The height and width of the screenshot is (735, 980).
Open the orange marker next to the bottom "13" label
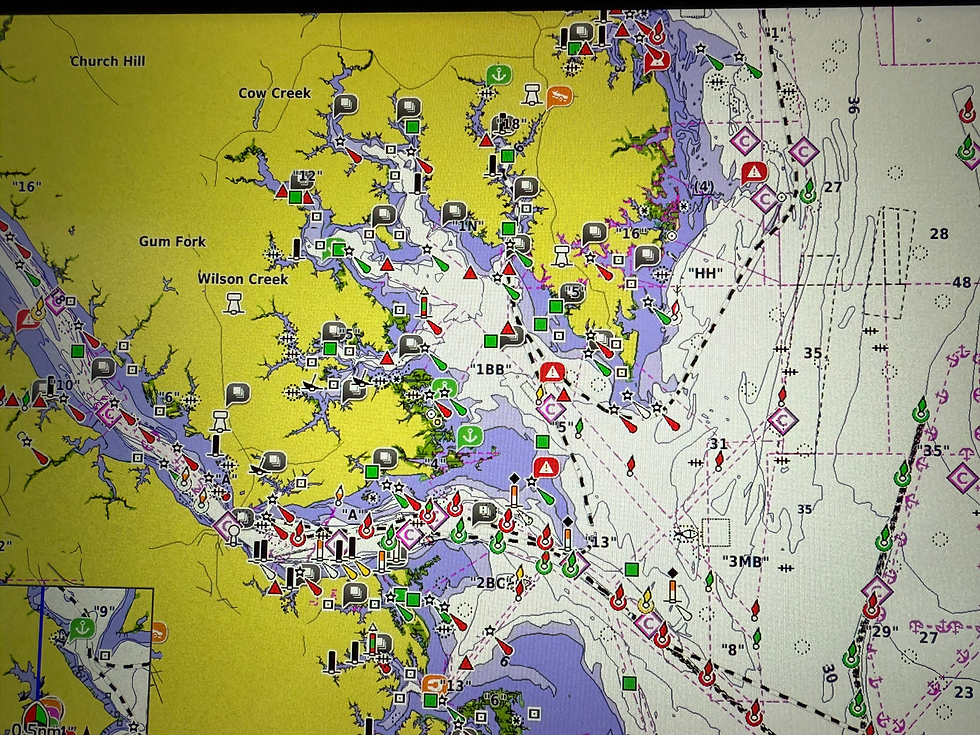pos(433,685)
